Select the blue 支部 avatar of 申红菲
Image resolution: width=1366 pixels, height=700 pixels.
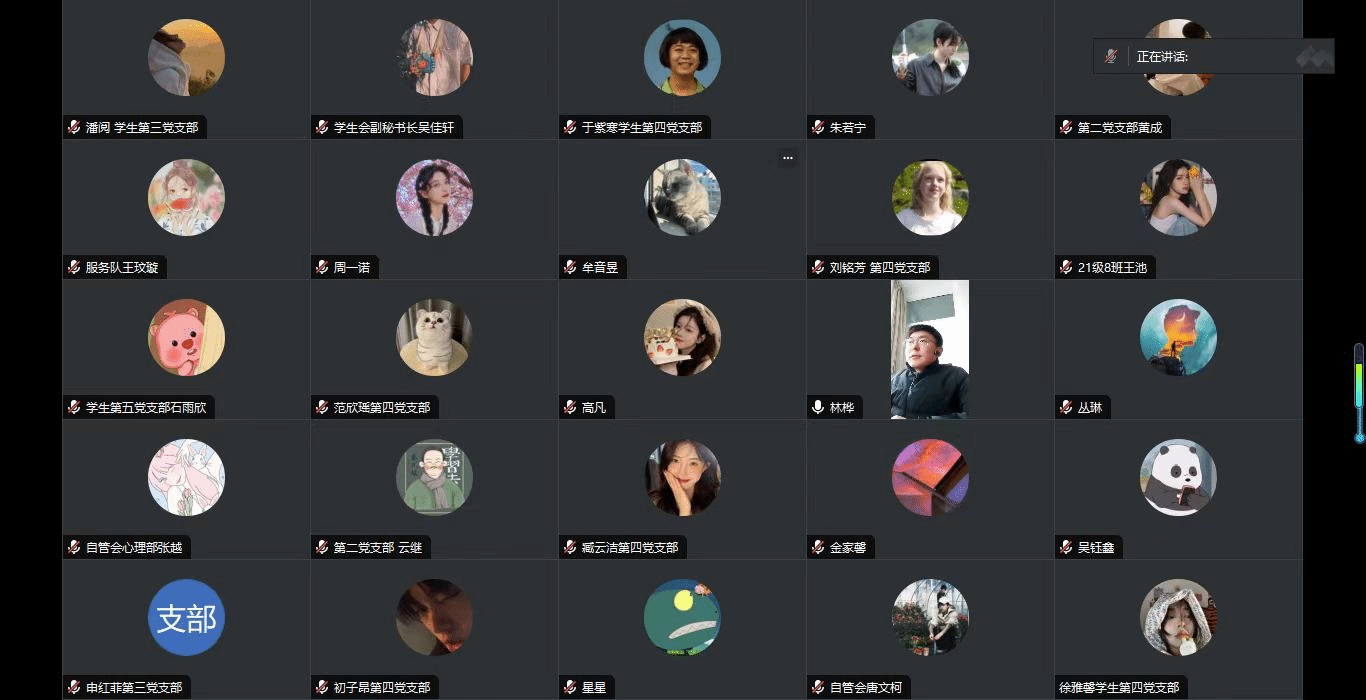pyautogui.click(x=186, y=618)
